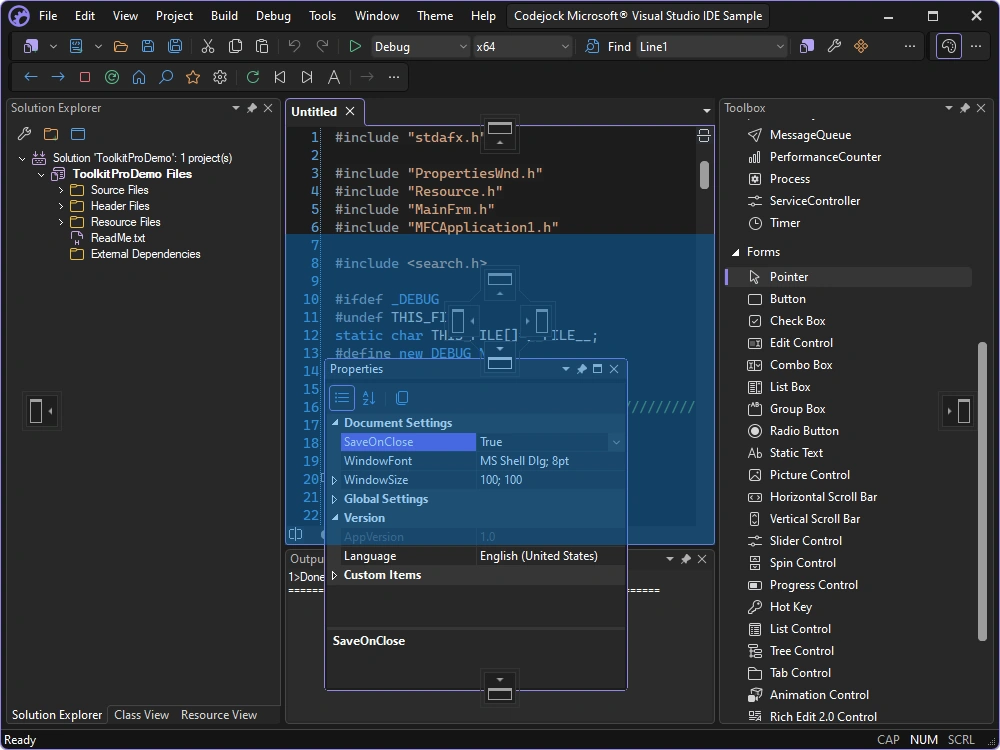1000x750 pixels.
Task: Select the Combo Box item in the Toolbox
Action: point(848,365)
